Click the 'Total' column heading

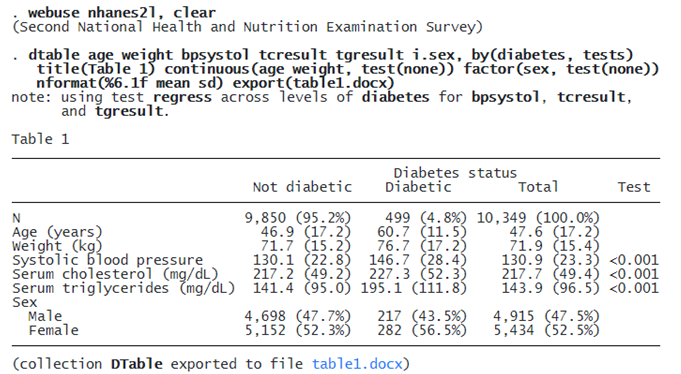tap(538, 187)
